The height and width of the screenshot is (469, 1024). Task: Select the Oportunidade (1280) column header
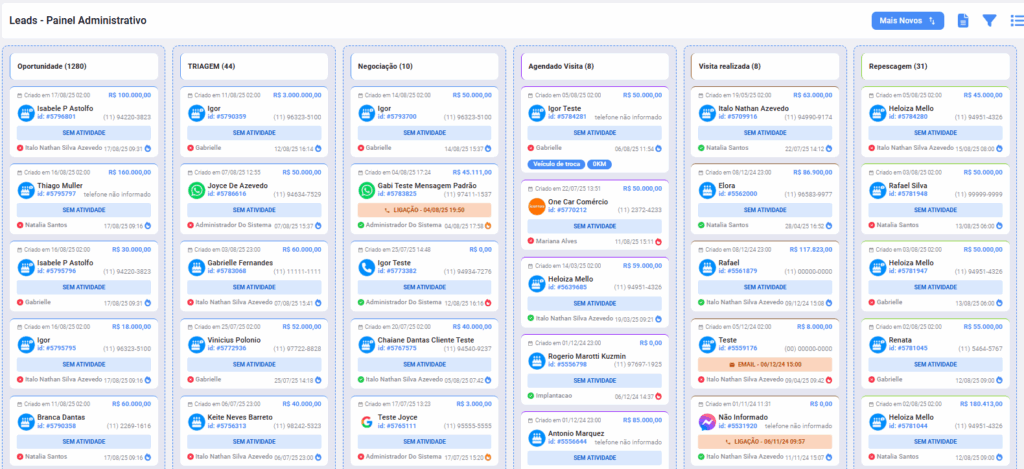pos(84,67)
